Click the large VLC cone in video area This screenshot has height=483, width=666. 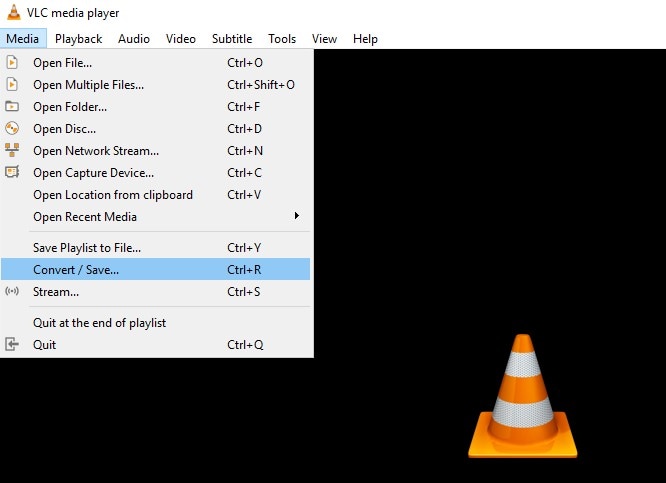pyautogui.click(x=523, y=396)
